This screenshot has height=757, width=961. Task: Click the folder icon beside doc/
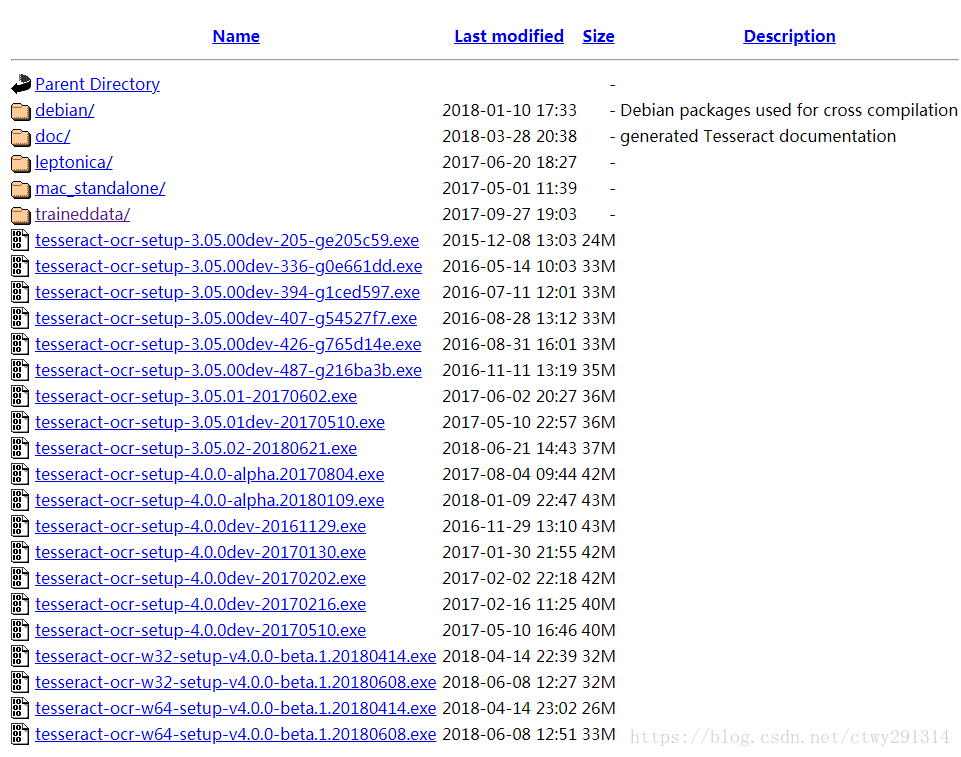click(21, 137)
